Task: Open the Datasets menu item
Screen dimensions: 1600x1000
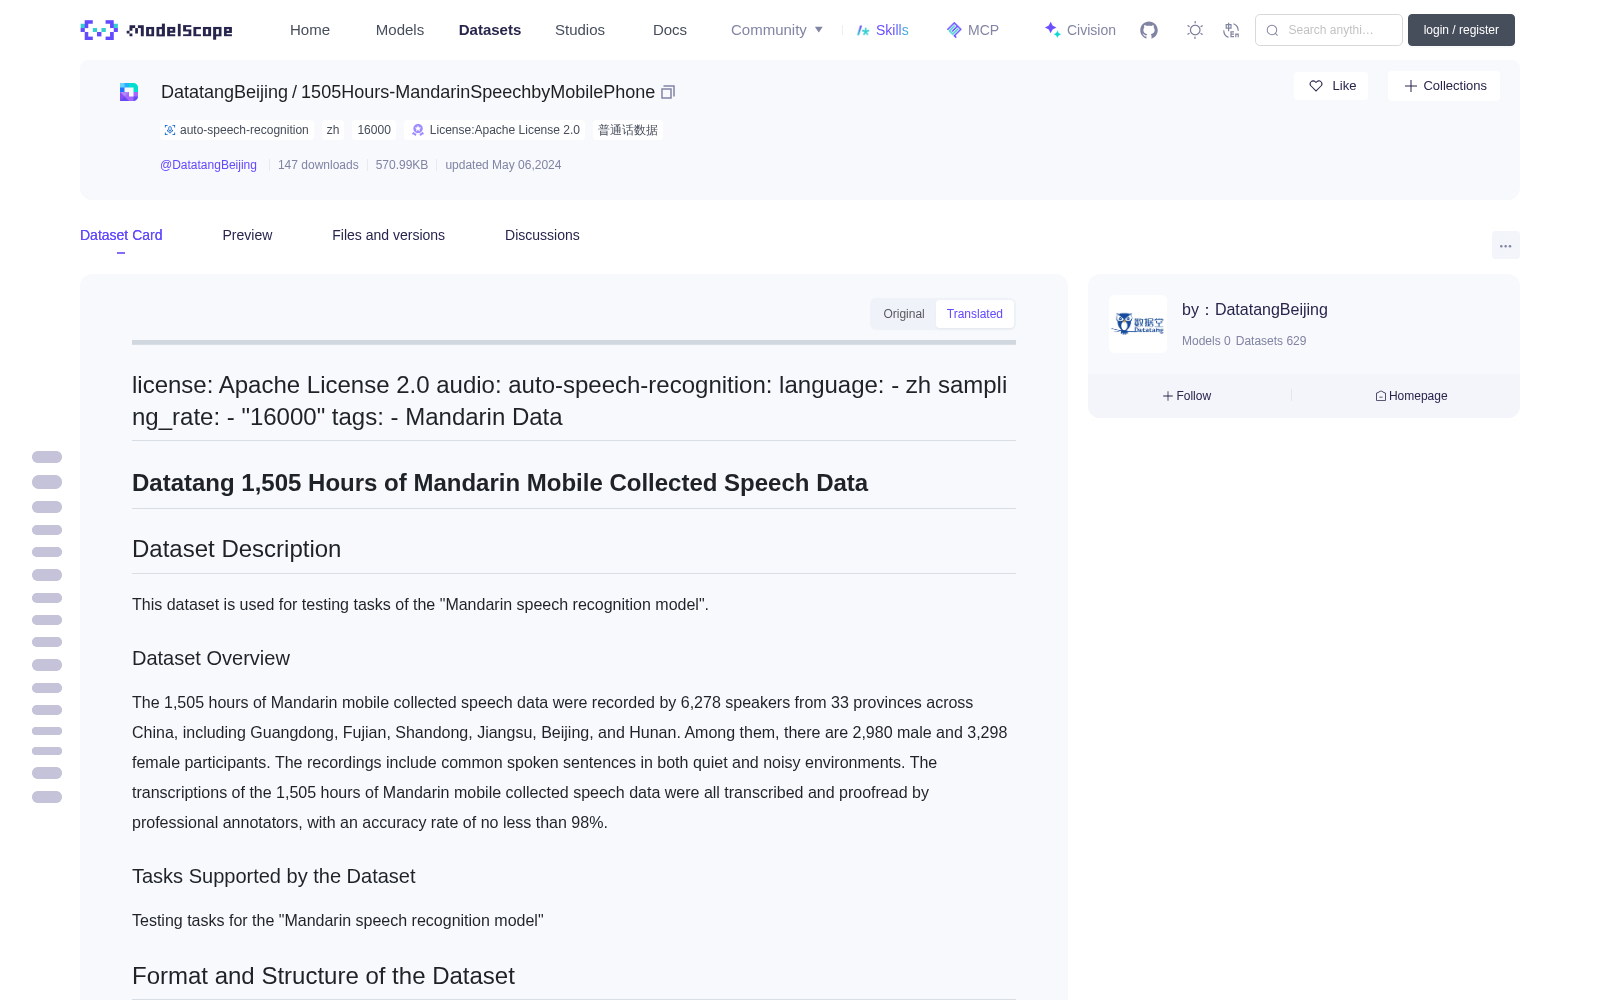Action: point(490,30)
